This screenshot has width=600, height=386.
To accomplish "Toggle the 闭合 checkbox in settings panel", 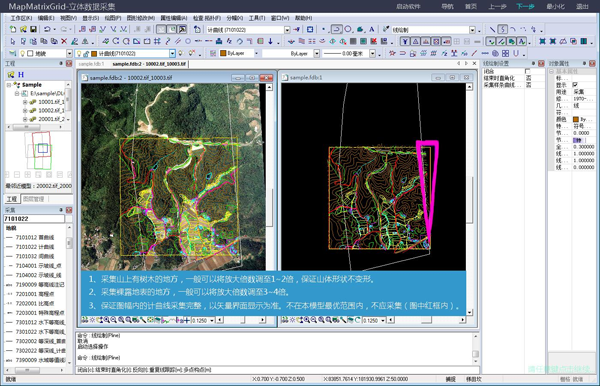I will (528, 71).
